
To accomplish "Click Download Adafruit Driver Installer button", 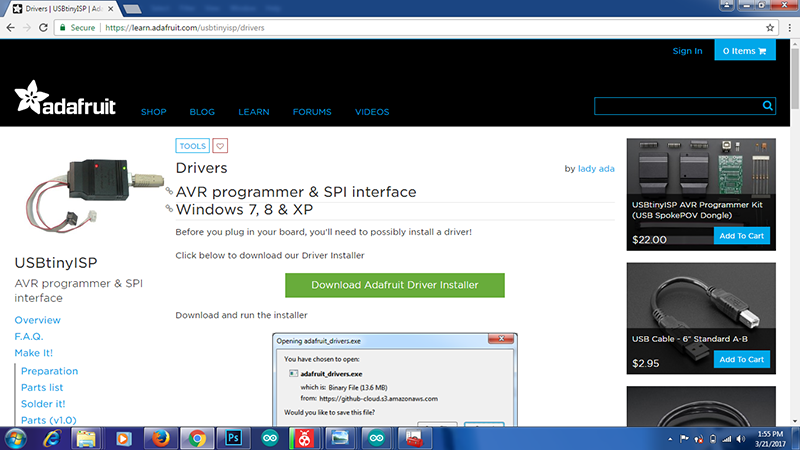I will point(395,285).
